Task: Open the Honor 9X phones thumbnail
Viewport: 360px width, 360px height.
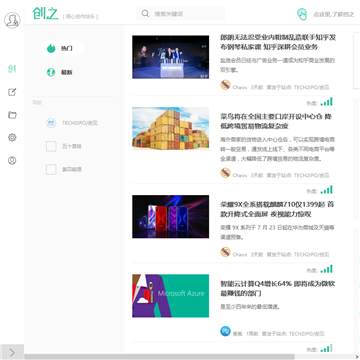Action: click(x=171, y=217)
